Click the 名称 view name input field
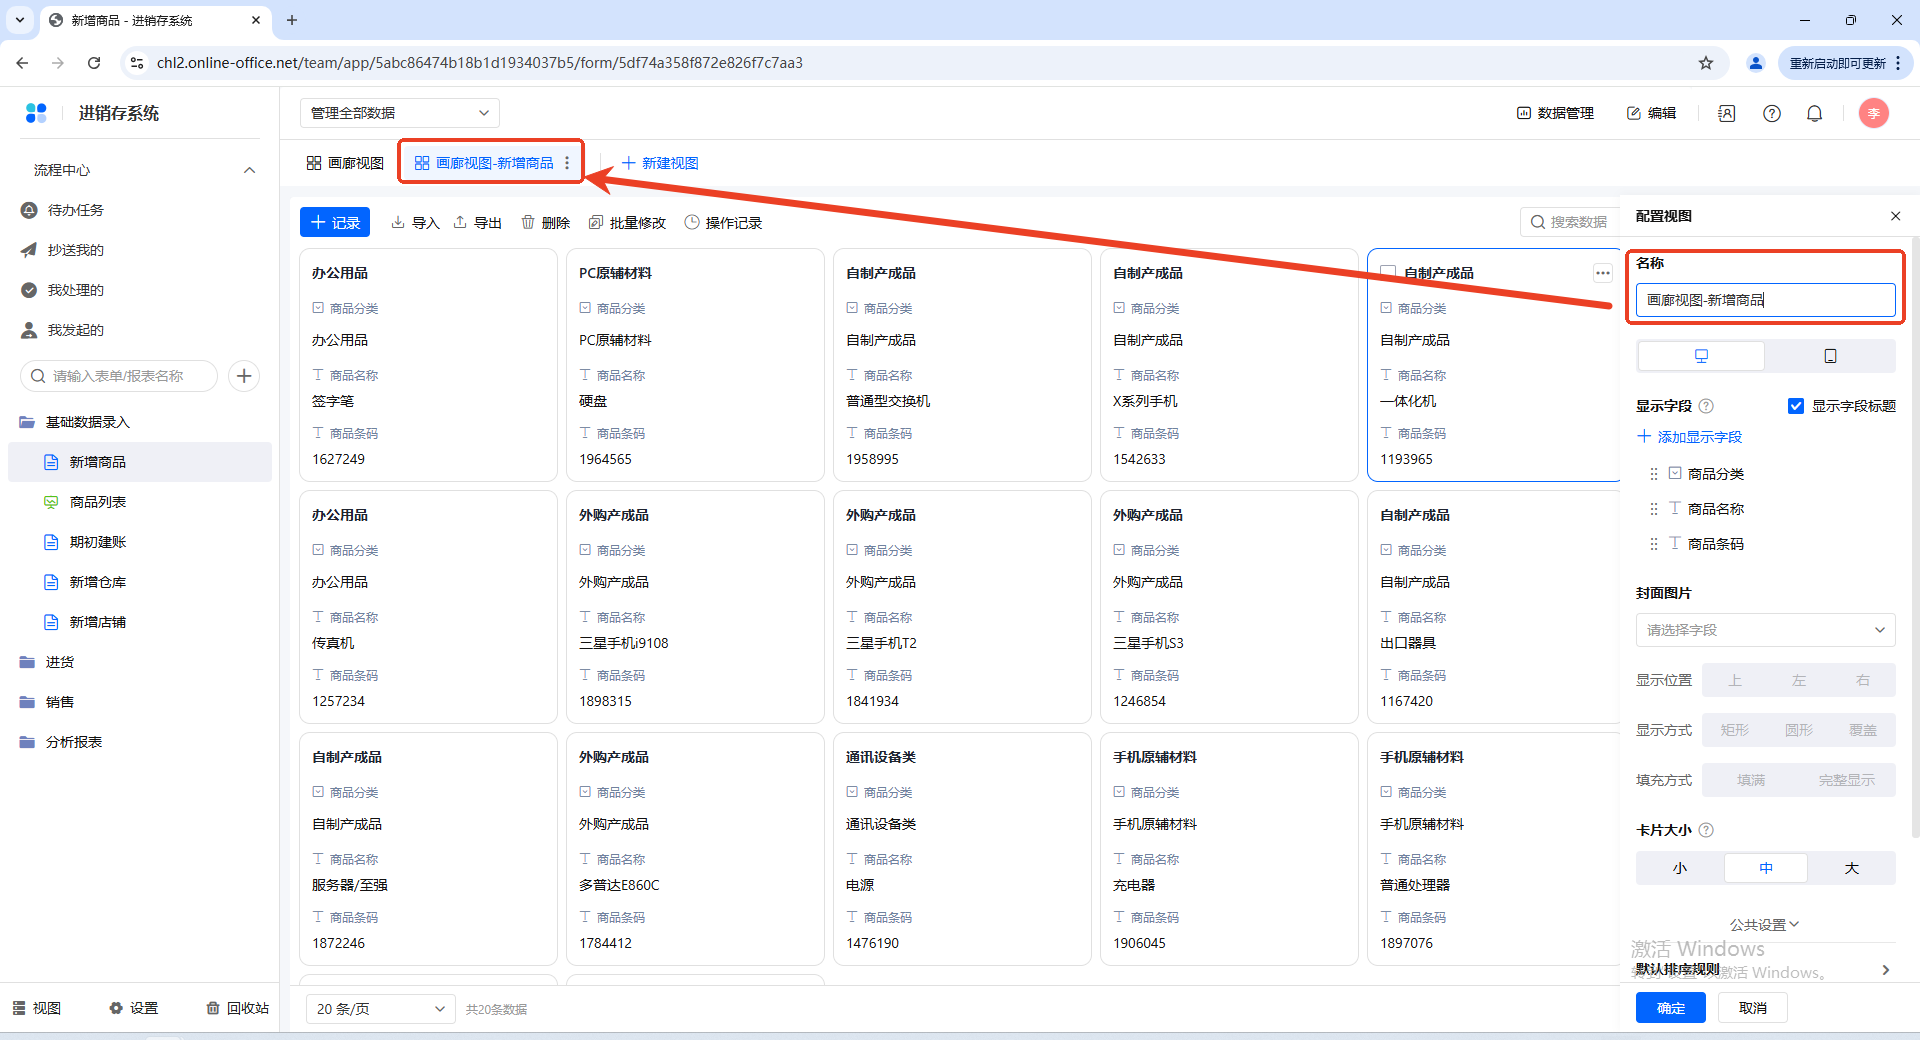Screen dimensions: 1920x1040 point(1765,300)
